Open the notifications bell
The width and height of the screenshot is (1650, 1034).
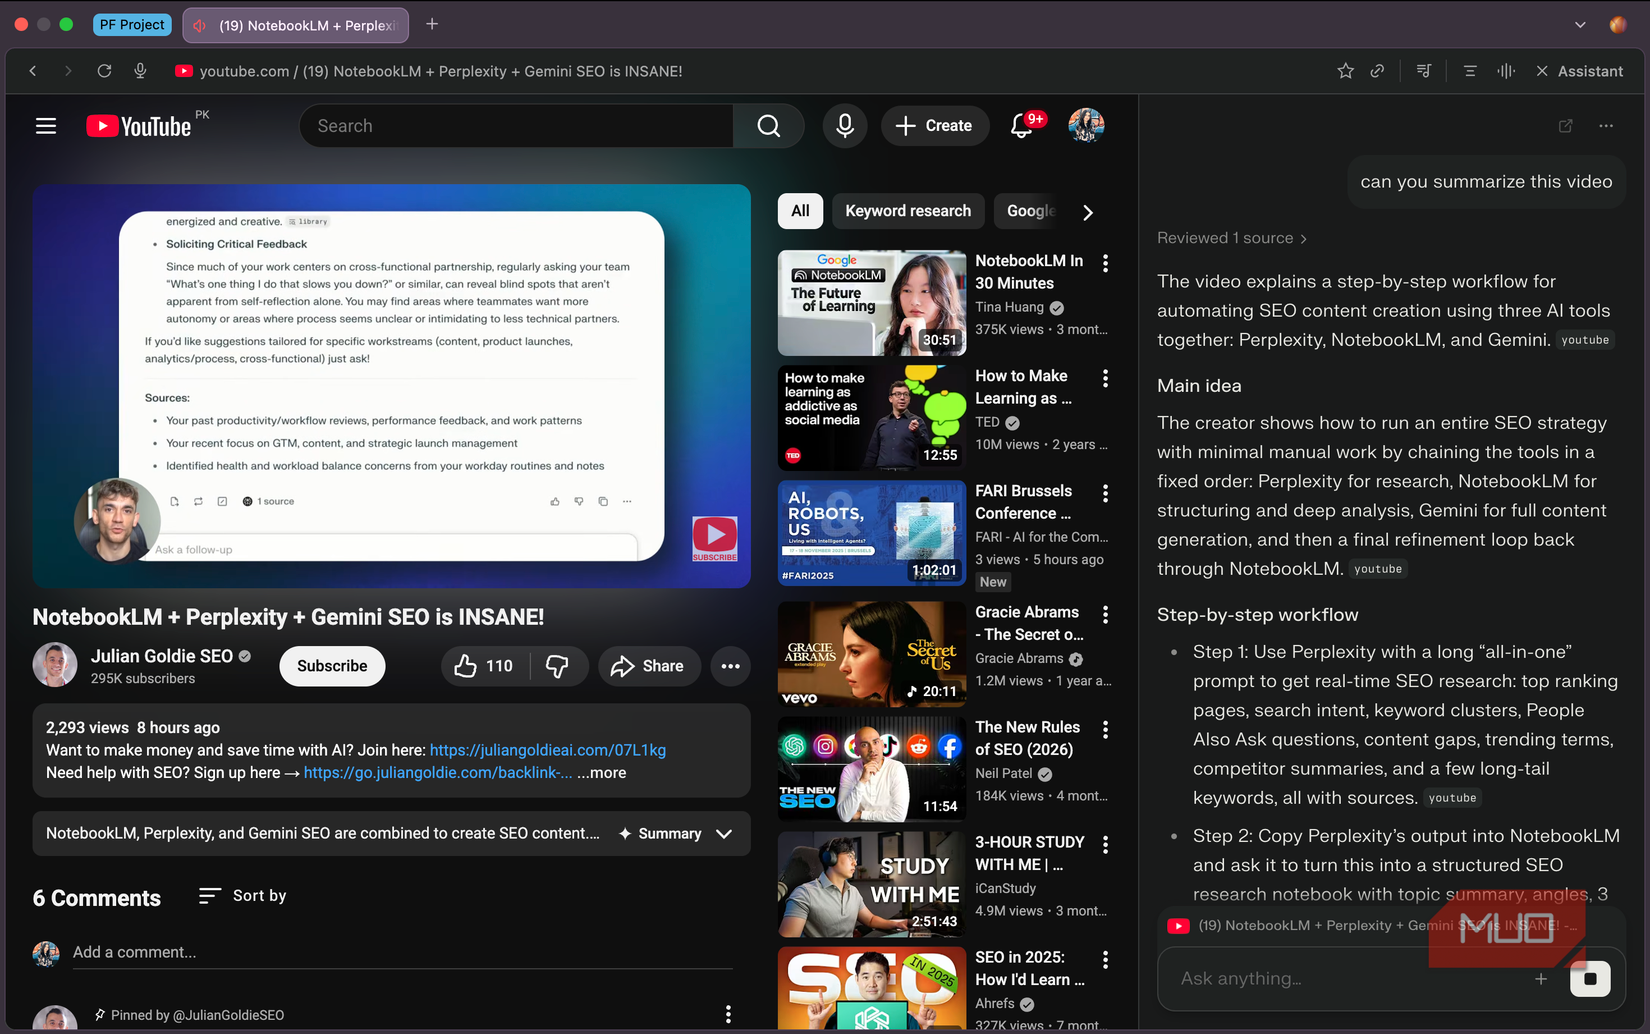1023,125
